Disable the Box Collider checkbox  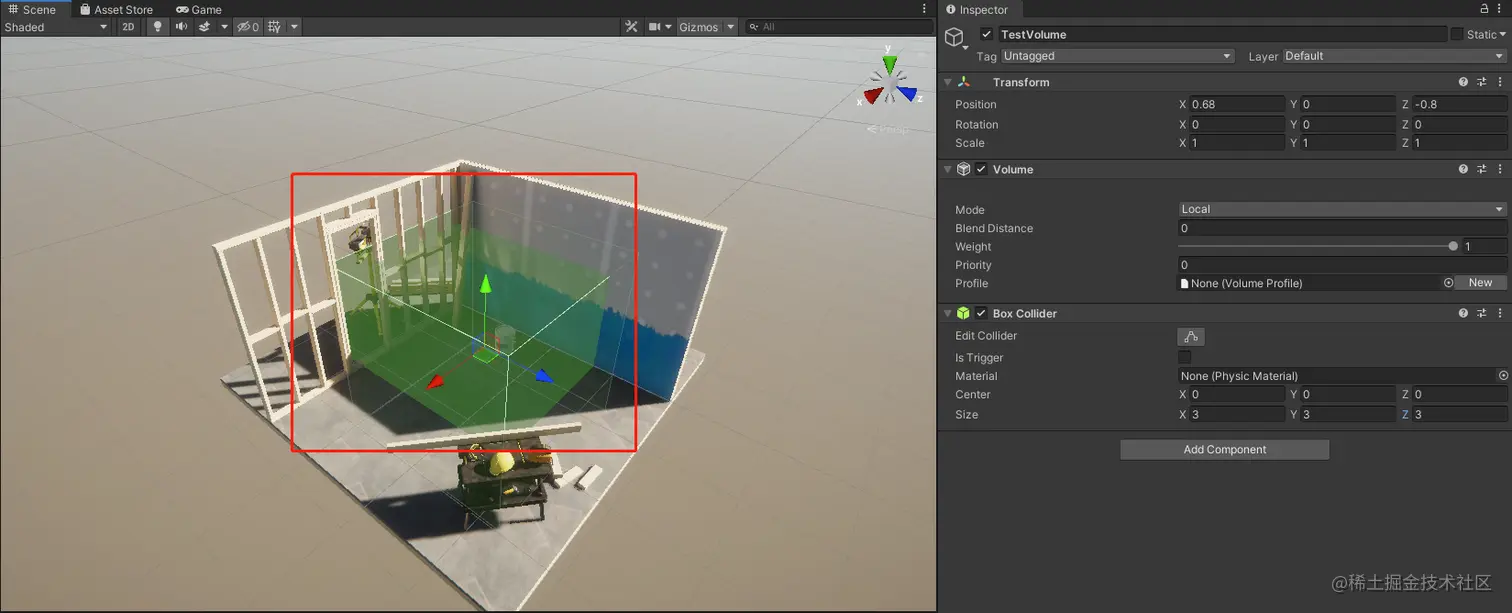pyautogui.click(x=982, y=313)
